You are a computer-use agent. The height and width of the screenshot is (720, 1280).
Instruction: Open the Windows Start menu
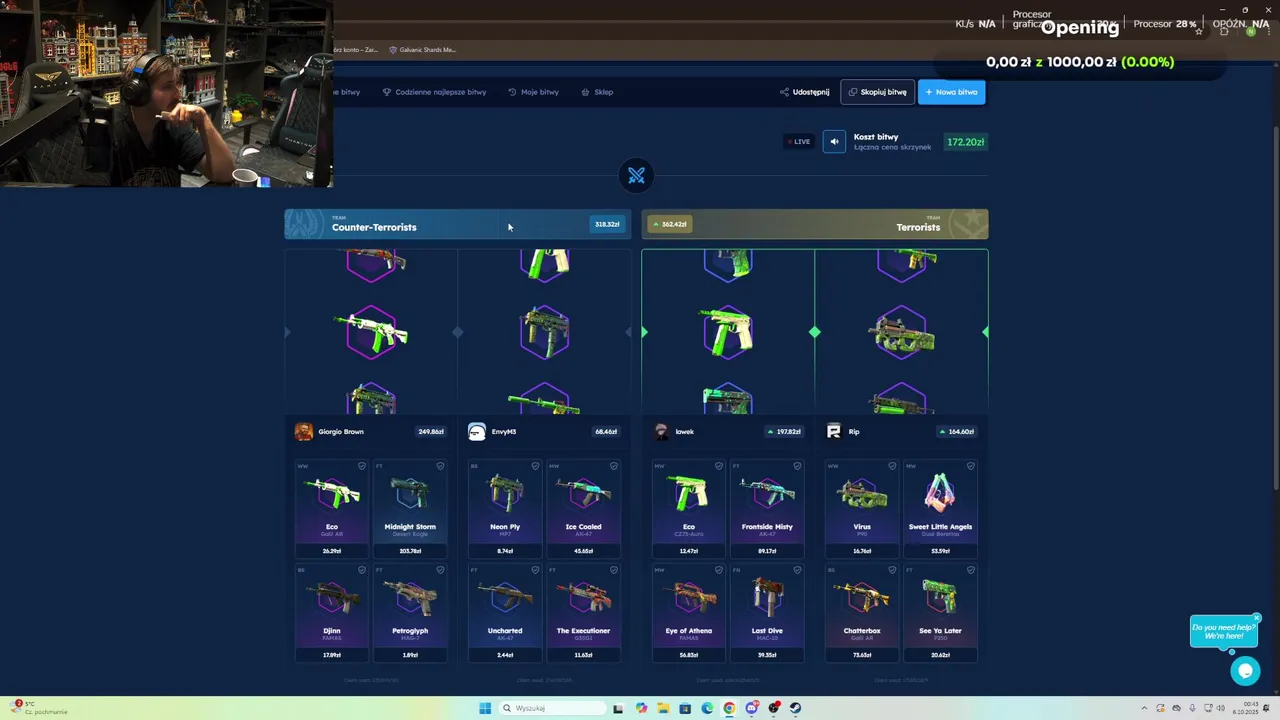click(x=485, y=708)
